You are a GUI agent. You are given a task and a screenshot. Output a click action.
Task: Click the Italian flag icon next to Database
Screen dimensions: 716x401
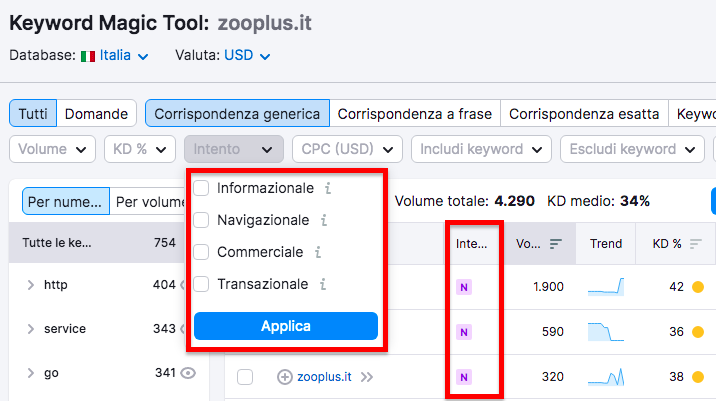[x=88, y=56]
